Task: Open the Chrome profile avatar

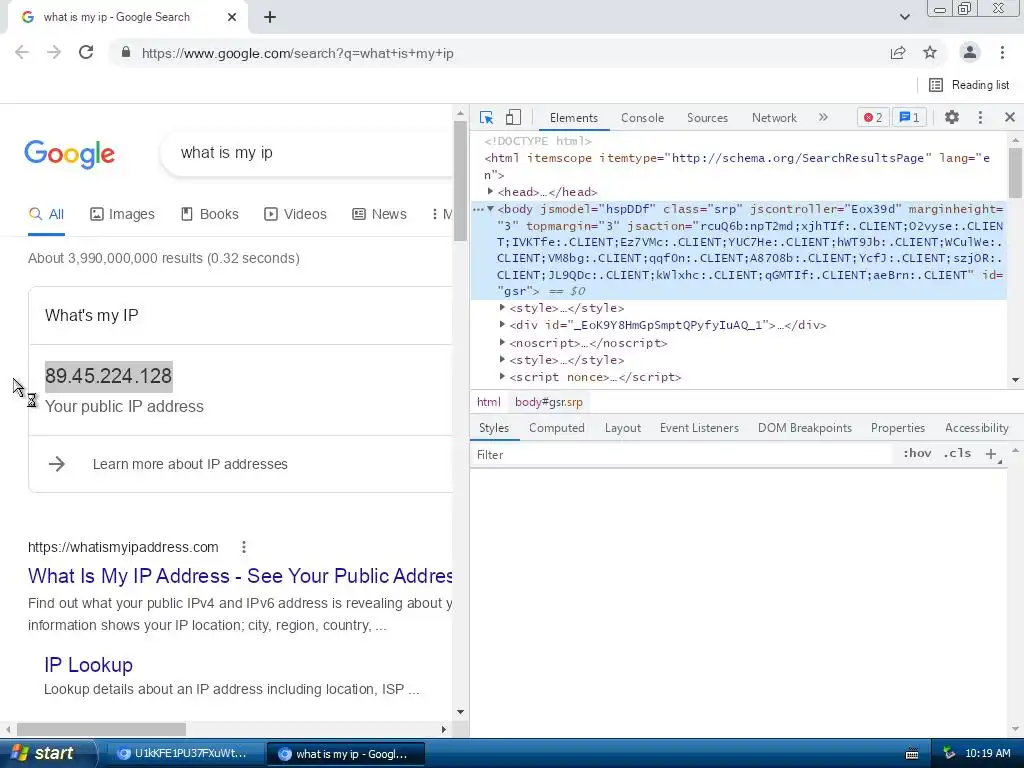Action: tap(970, 52)
